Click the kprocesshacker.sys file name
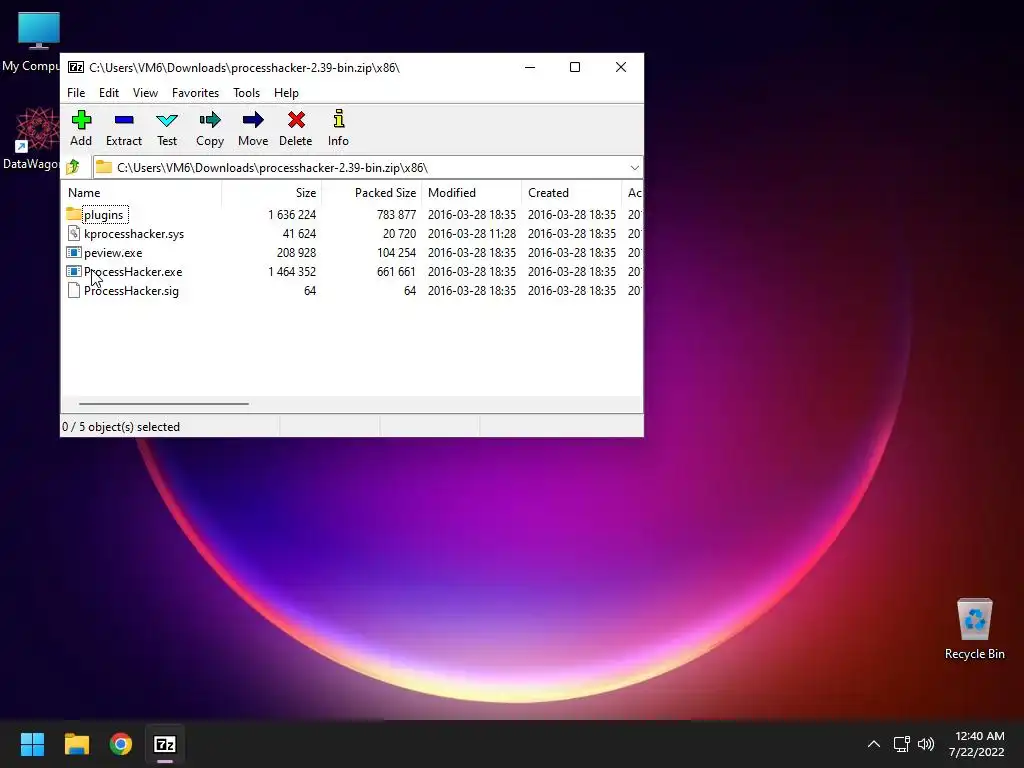The height and width of the screenshot is (768, 1024). (x=134, y=234)
